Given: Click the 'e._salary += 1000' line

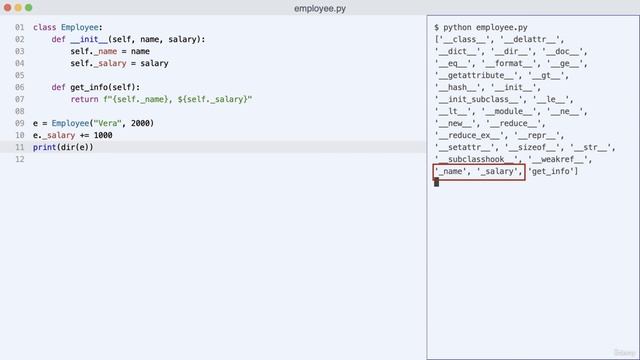Looking at the screenshot, I should [x=73, y=135].
